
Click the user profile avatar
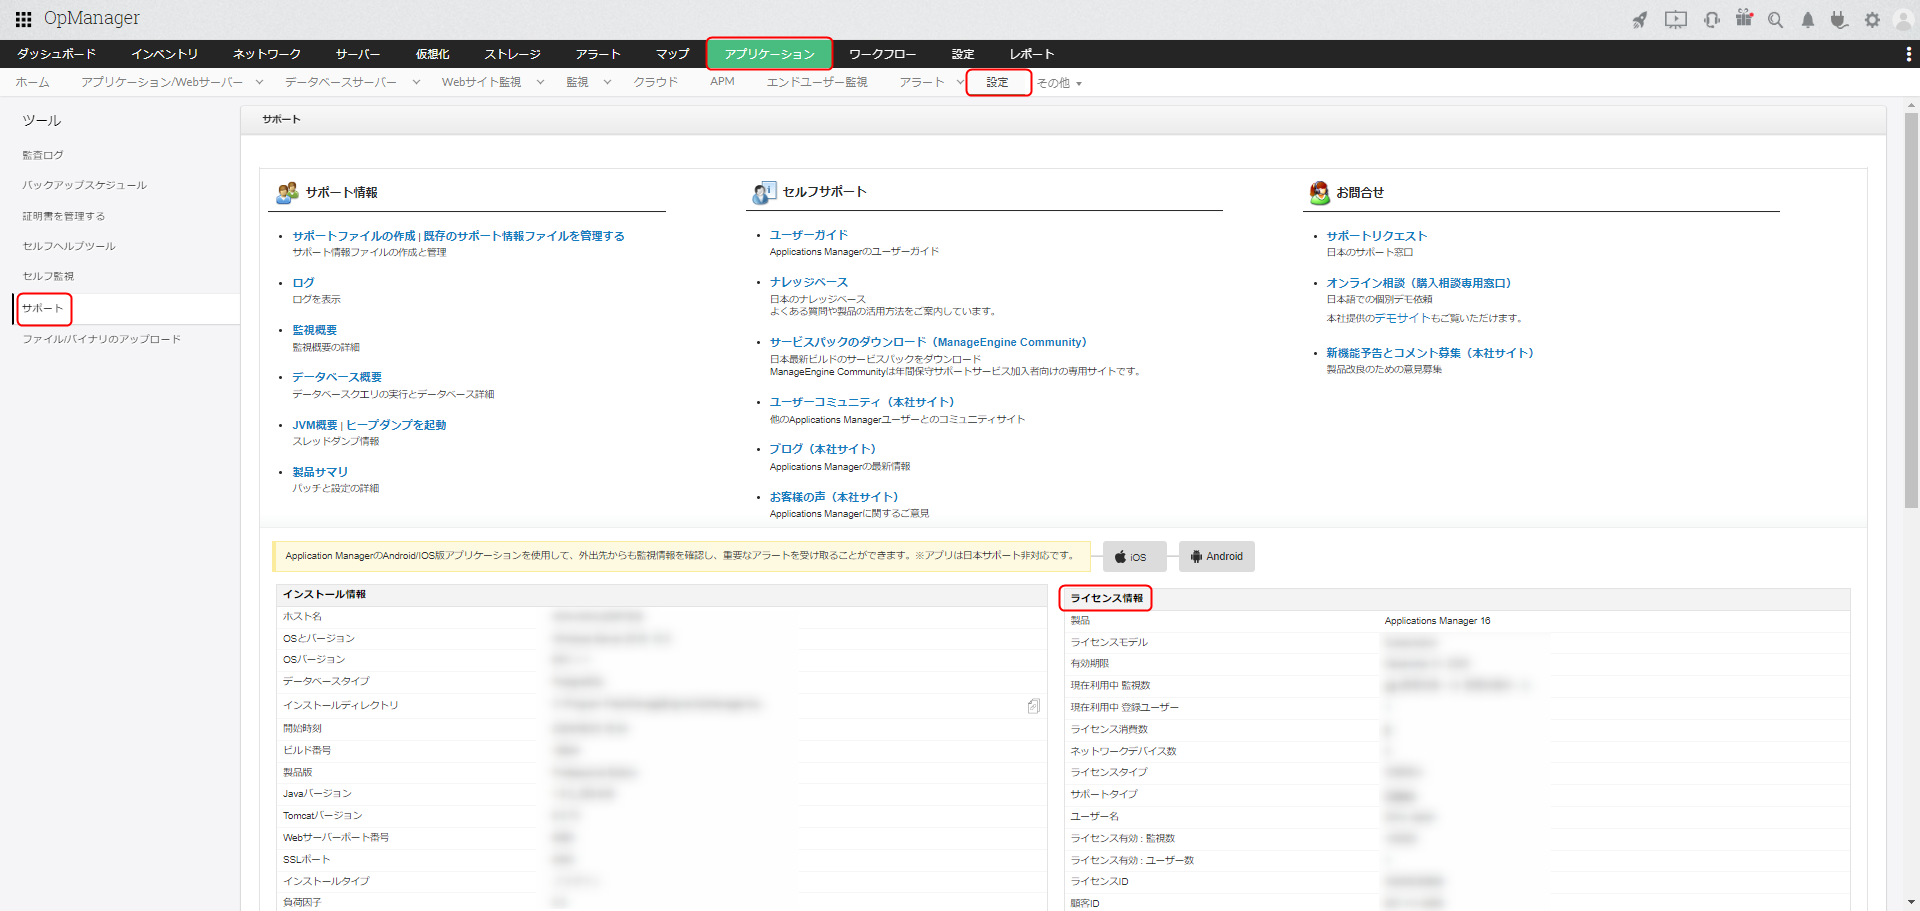(x=1903, y=20)
